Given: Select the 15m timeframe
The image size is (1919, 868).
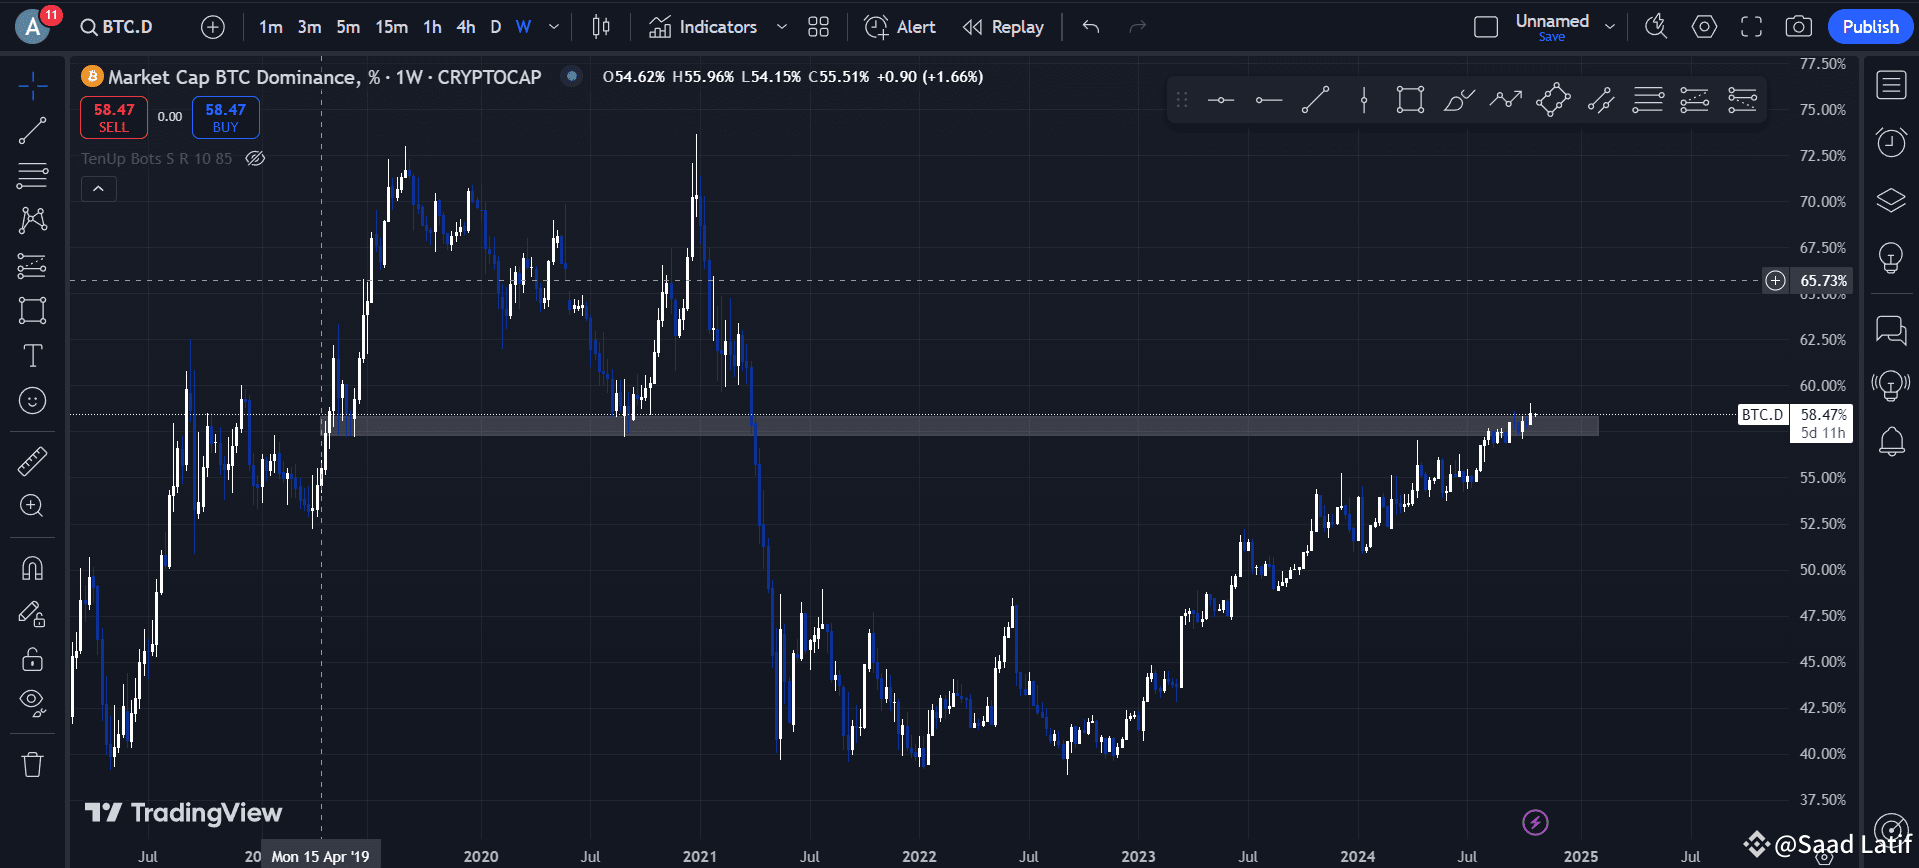Looking at the screenshot, I should (x=391, y=27).
